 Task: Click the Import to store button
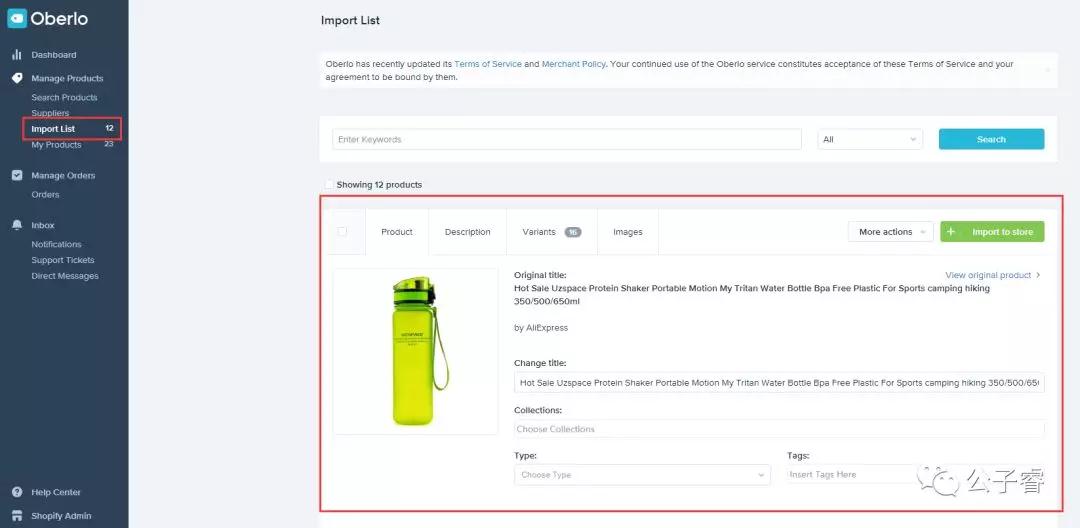click(x=992, y=232)
